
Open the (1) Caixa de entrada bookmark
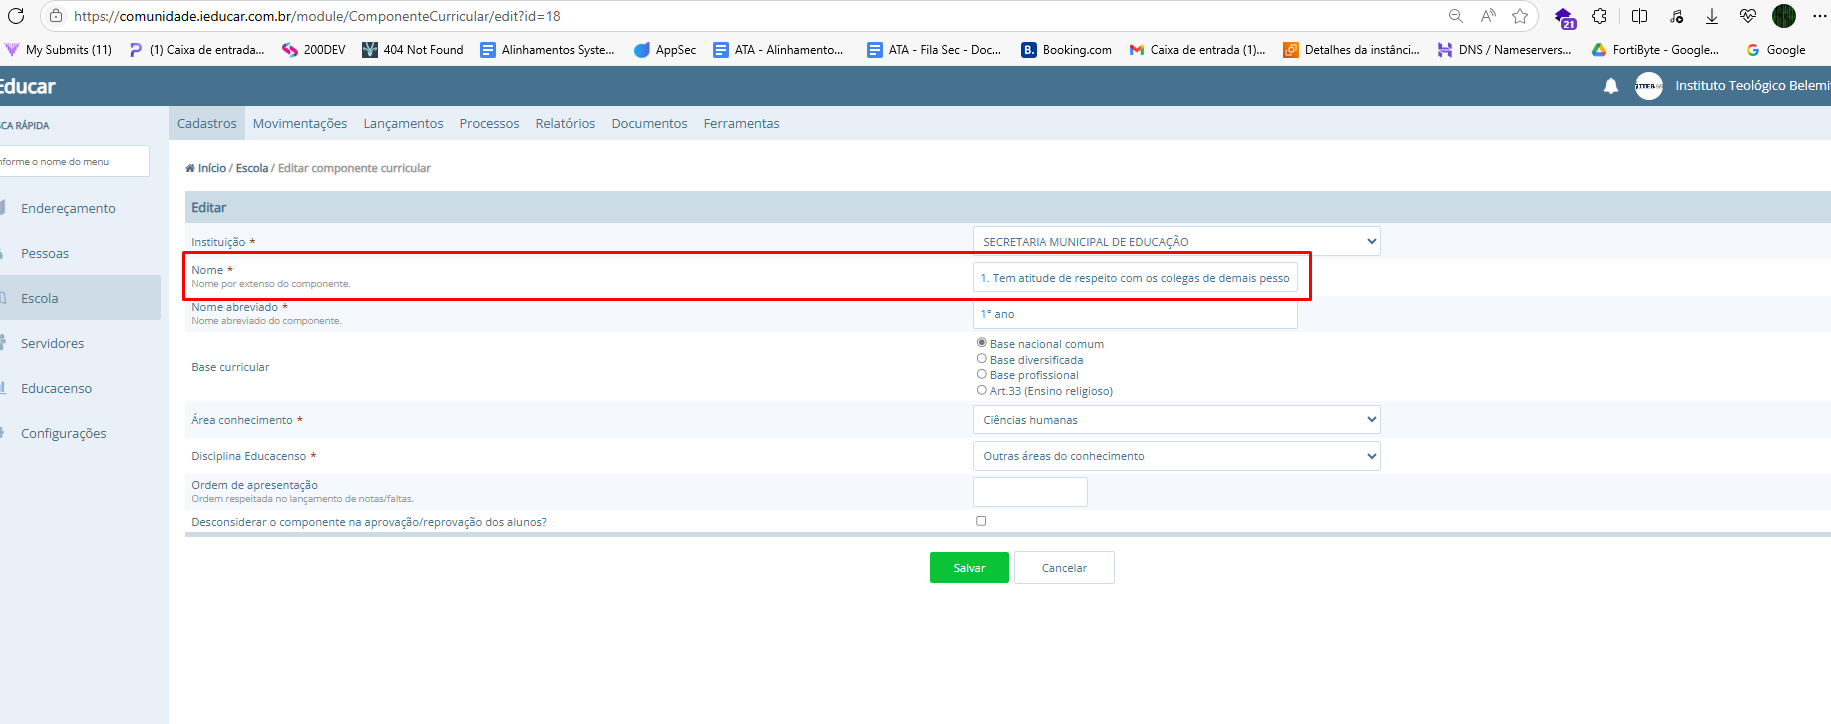196,50
